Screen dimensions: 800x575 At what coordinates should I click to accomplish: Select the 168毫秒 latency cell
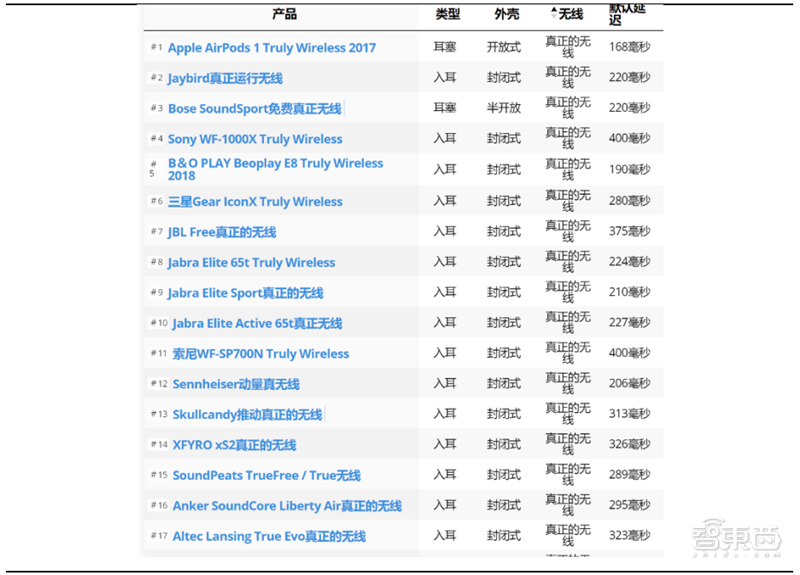(630, 47)
